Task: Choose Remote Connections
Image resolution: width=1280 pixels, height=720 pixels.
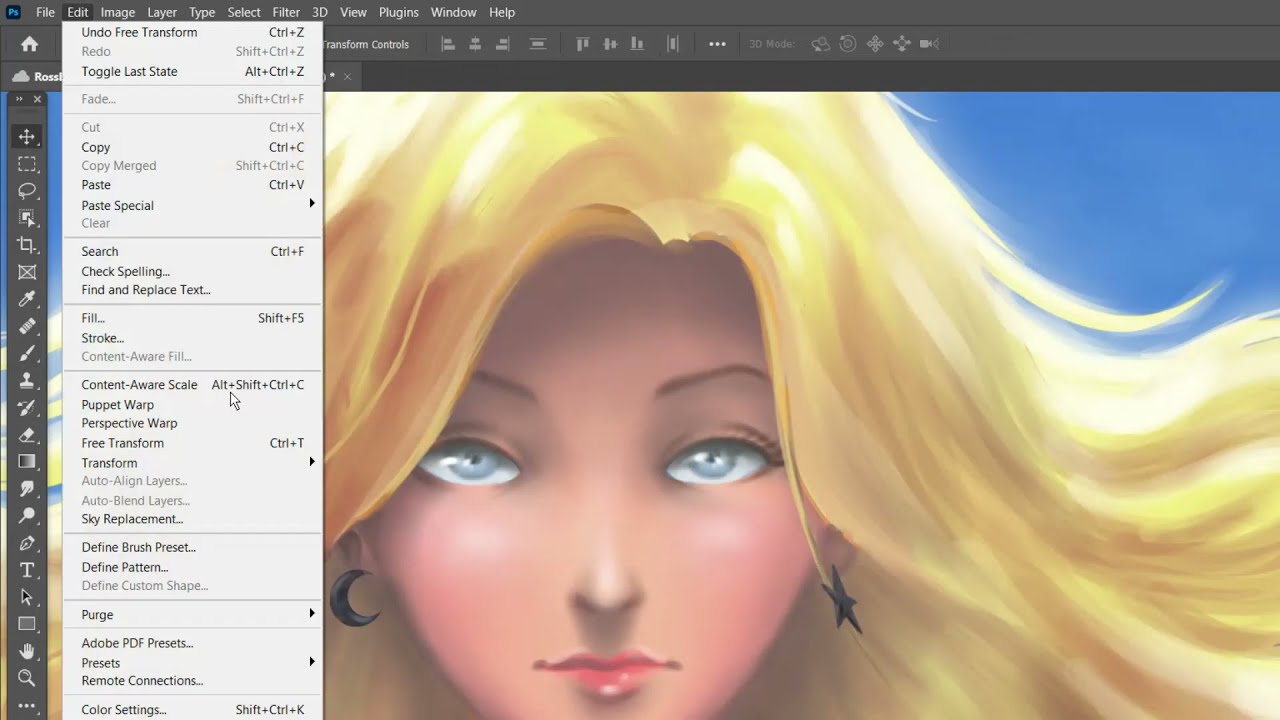Action: 193,681
